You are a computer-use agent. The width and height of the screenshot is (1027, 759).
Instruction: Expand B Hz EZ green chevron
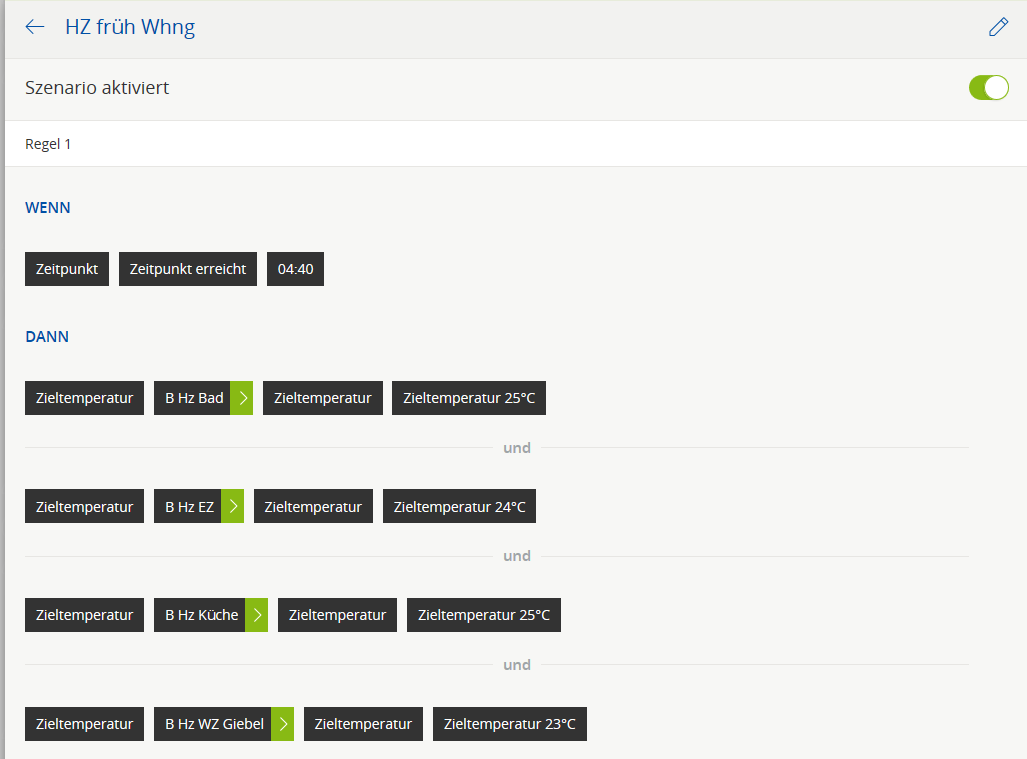click(233, 507)
